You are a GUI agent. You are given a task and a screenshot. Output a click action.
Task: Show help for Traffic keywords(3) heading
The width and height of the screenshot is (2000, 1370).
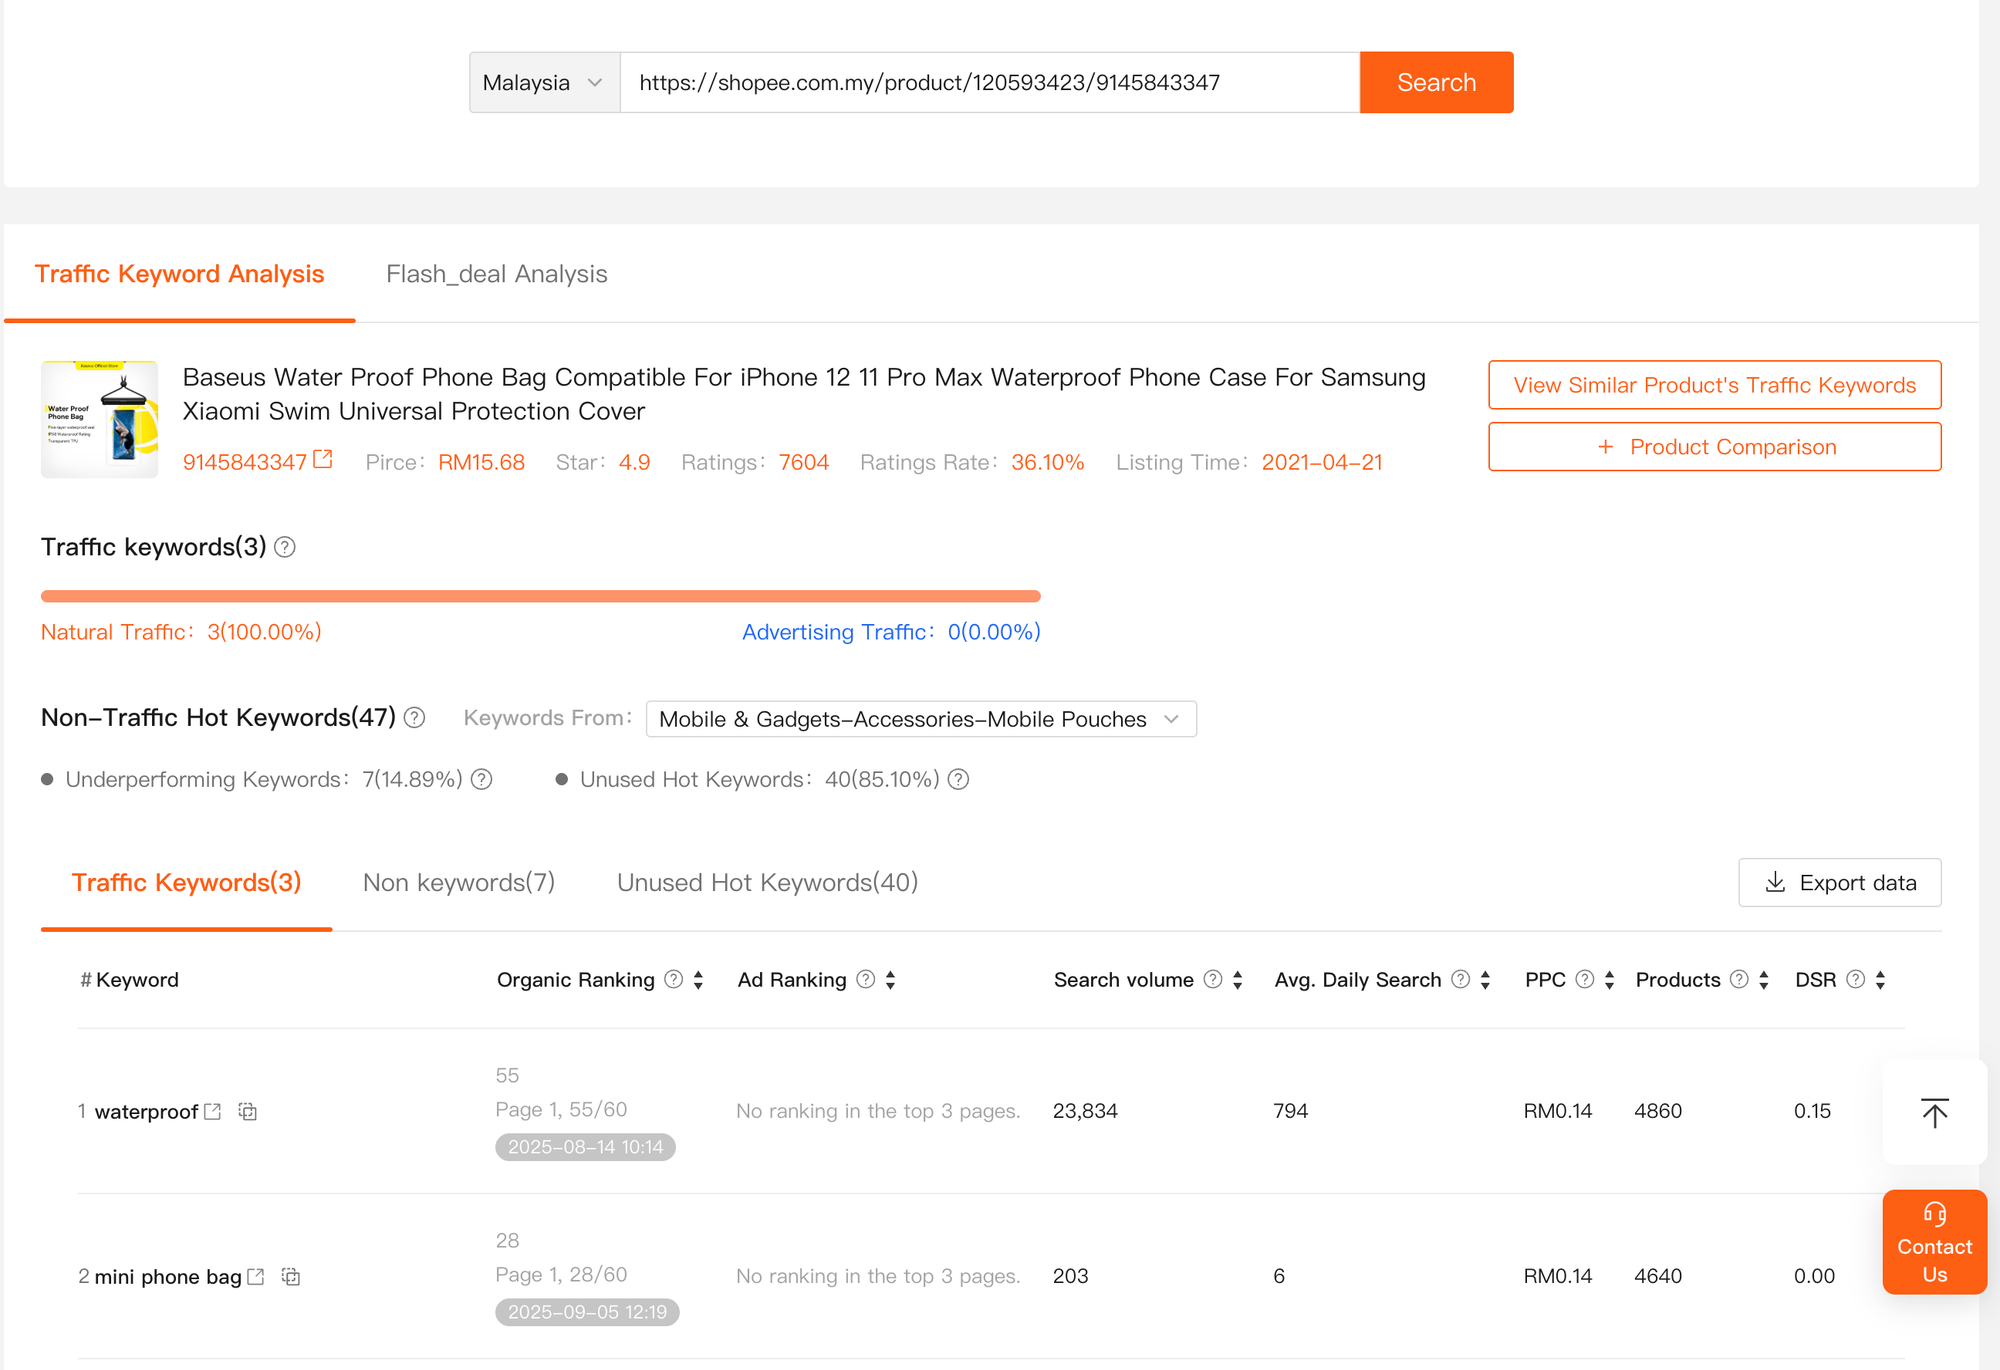[x=285, y=547]
